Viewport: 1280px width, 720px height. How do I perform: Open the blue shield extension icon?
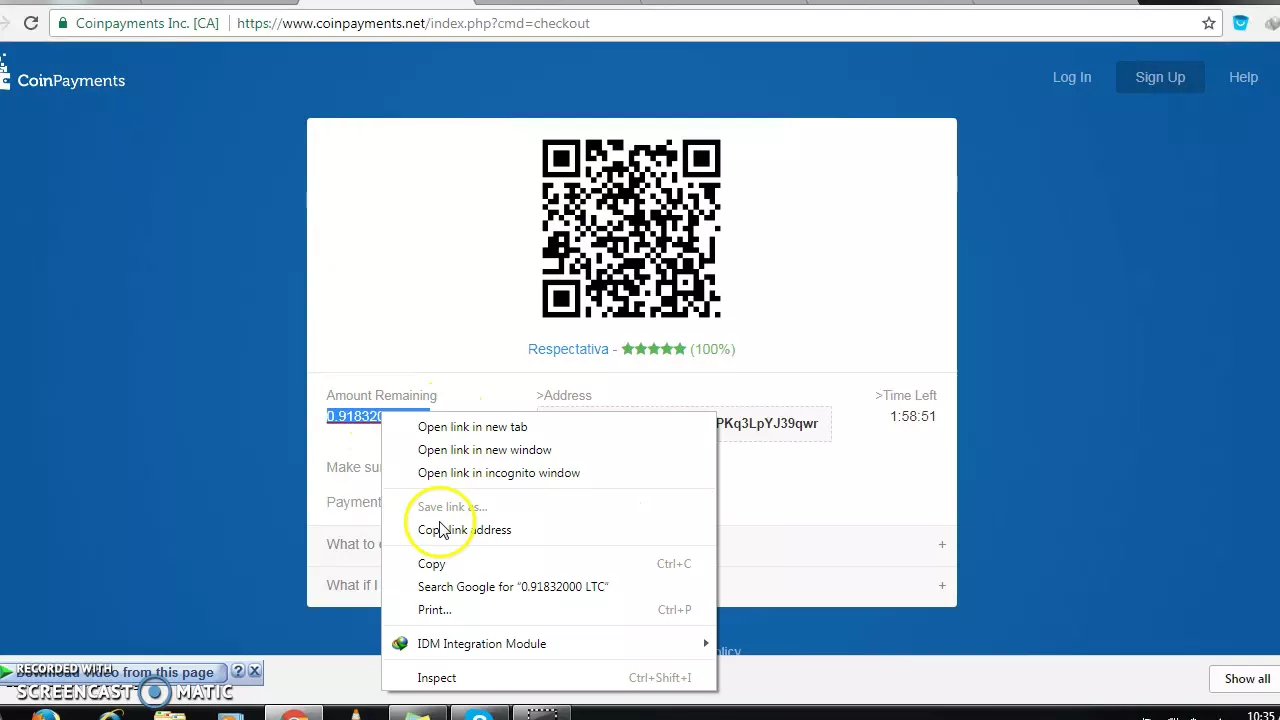point(1241,23)
